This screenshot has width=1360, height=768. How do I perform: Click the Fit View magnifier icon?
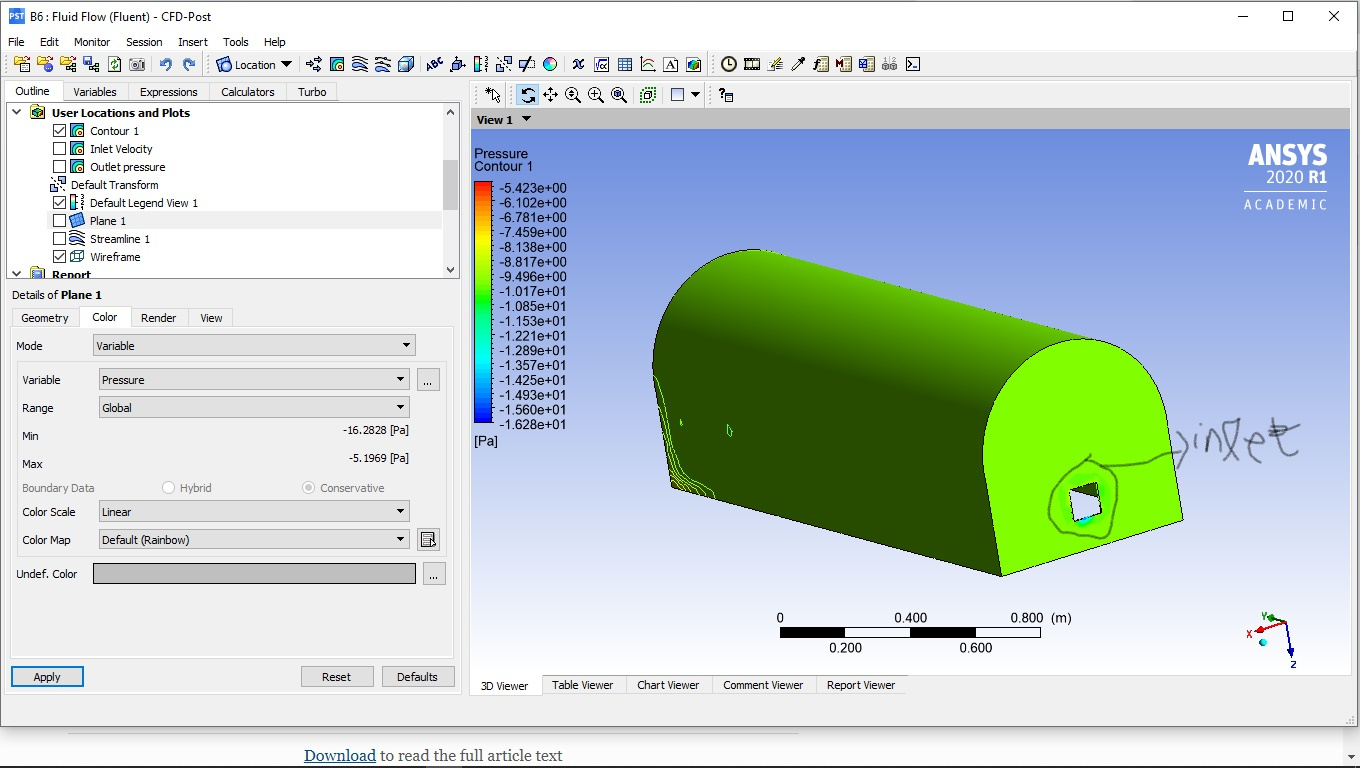(619, 95)
